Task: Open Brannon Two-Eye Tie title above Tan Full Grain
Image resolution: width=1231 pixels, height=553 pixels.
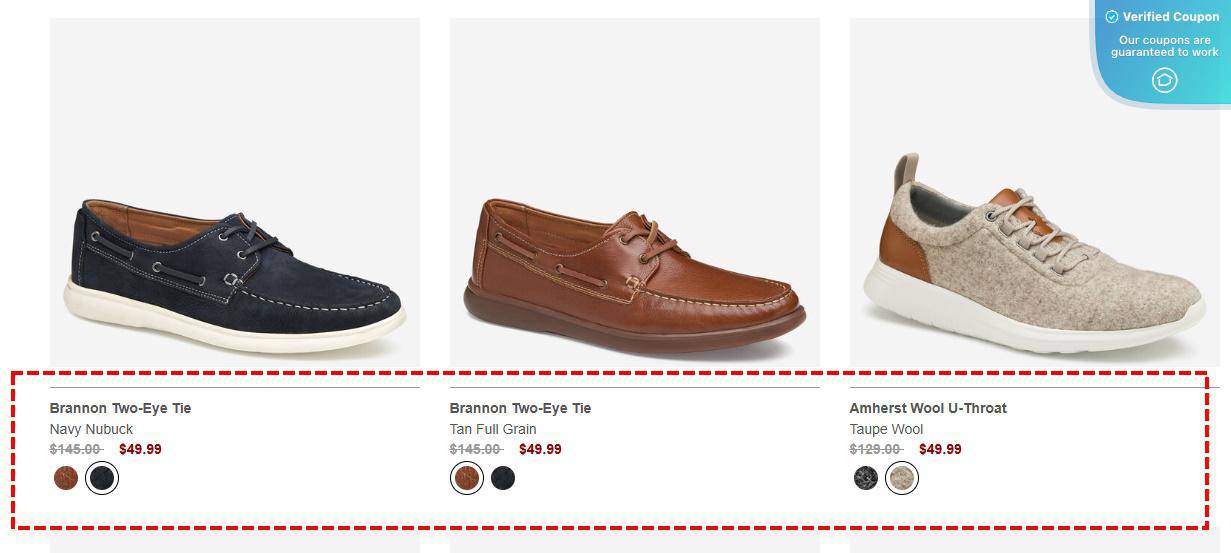Action: coord(520,408)
